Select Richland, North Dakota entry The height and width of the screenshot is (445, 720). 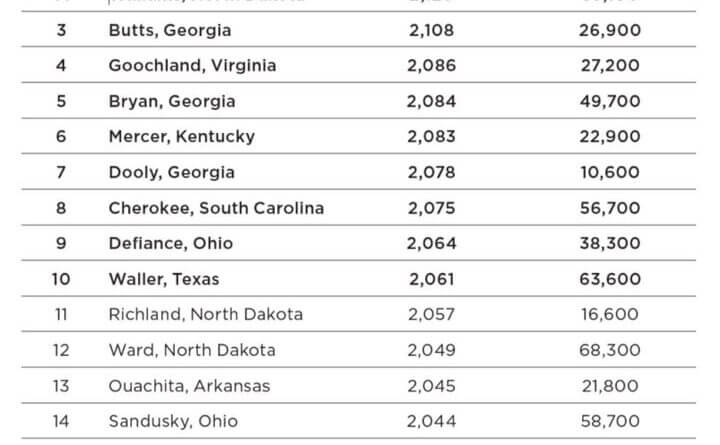pos(206,315)
